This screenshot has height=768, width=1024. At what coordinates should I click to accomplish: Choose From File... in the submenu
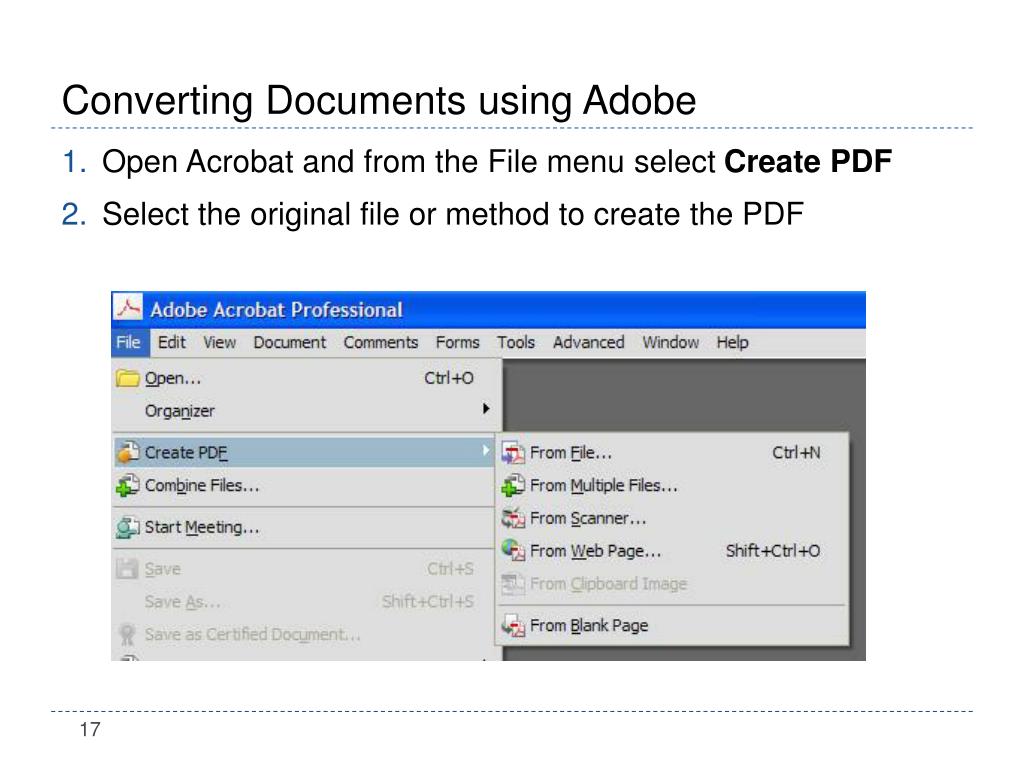coord(673,453)
